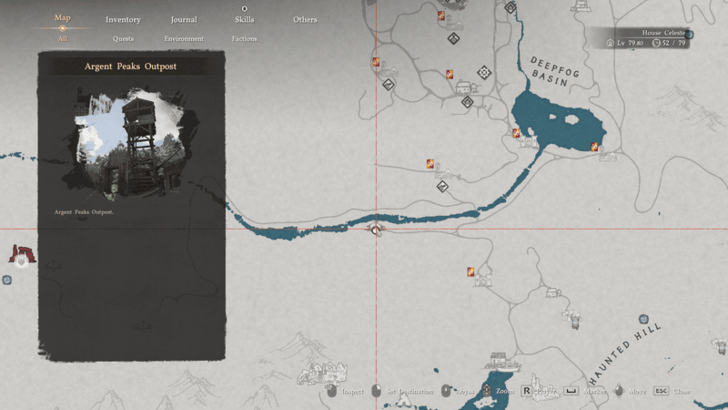Image resolution: width=728 pixels, height=410 pixels.
Task: Select the diamond marker at top center of map
Action: [511, 8]
